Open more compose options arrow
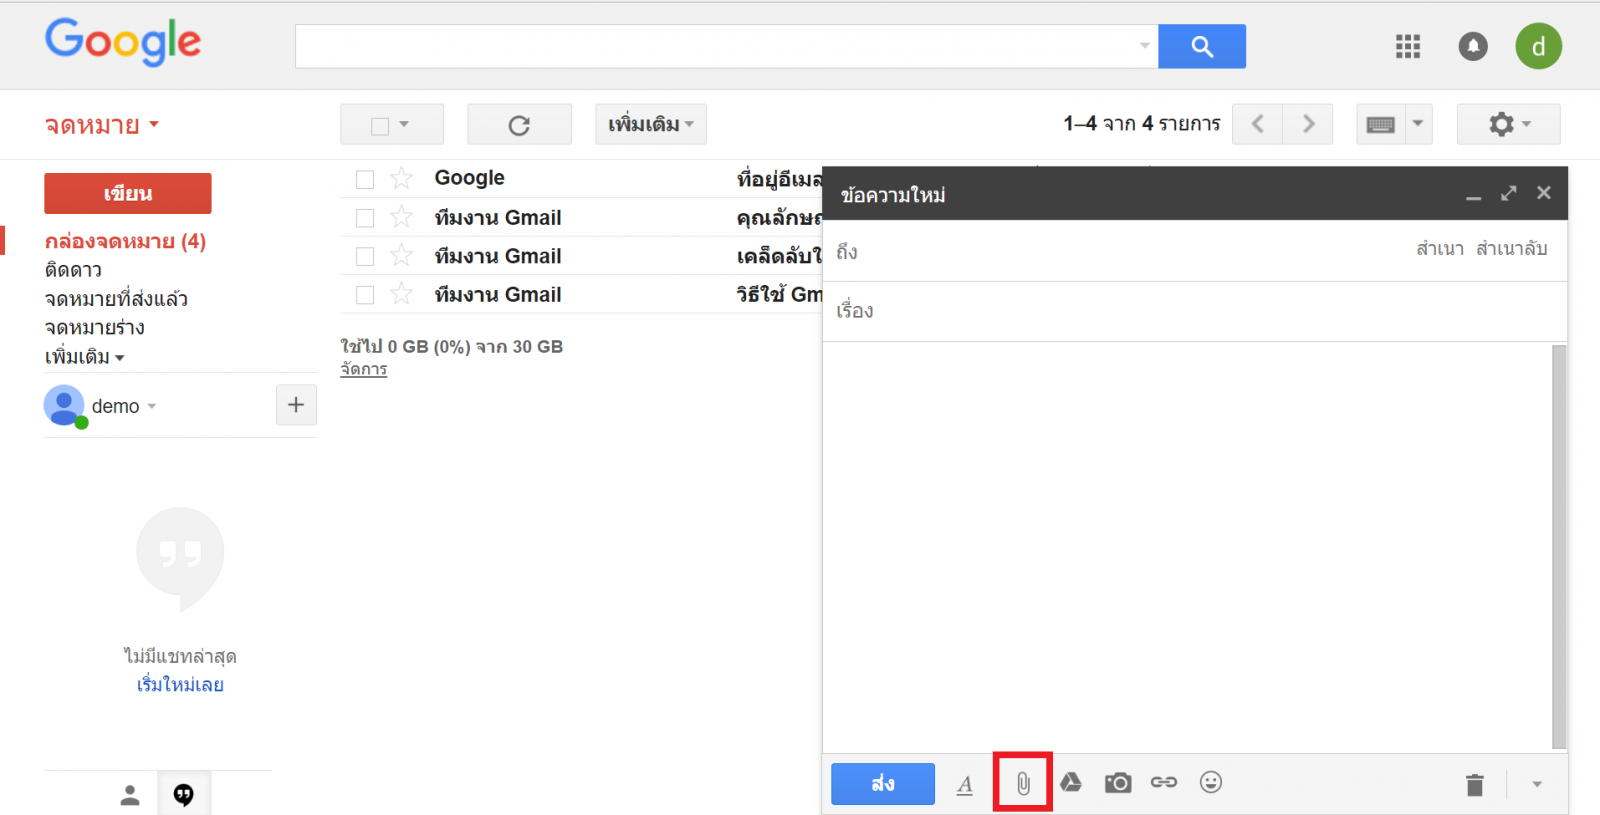1600x815 pixels. pos(1537,784)
